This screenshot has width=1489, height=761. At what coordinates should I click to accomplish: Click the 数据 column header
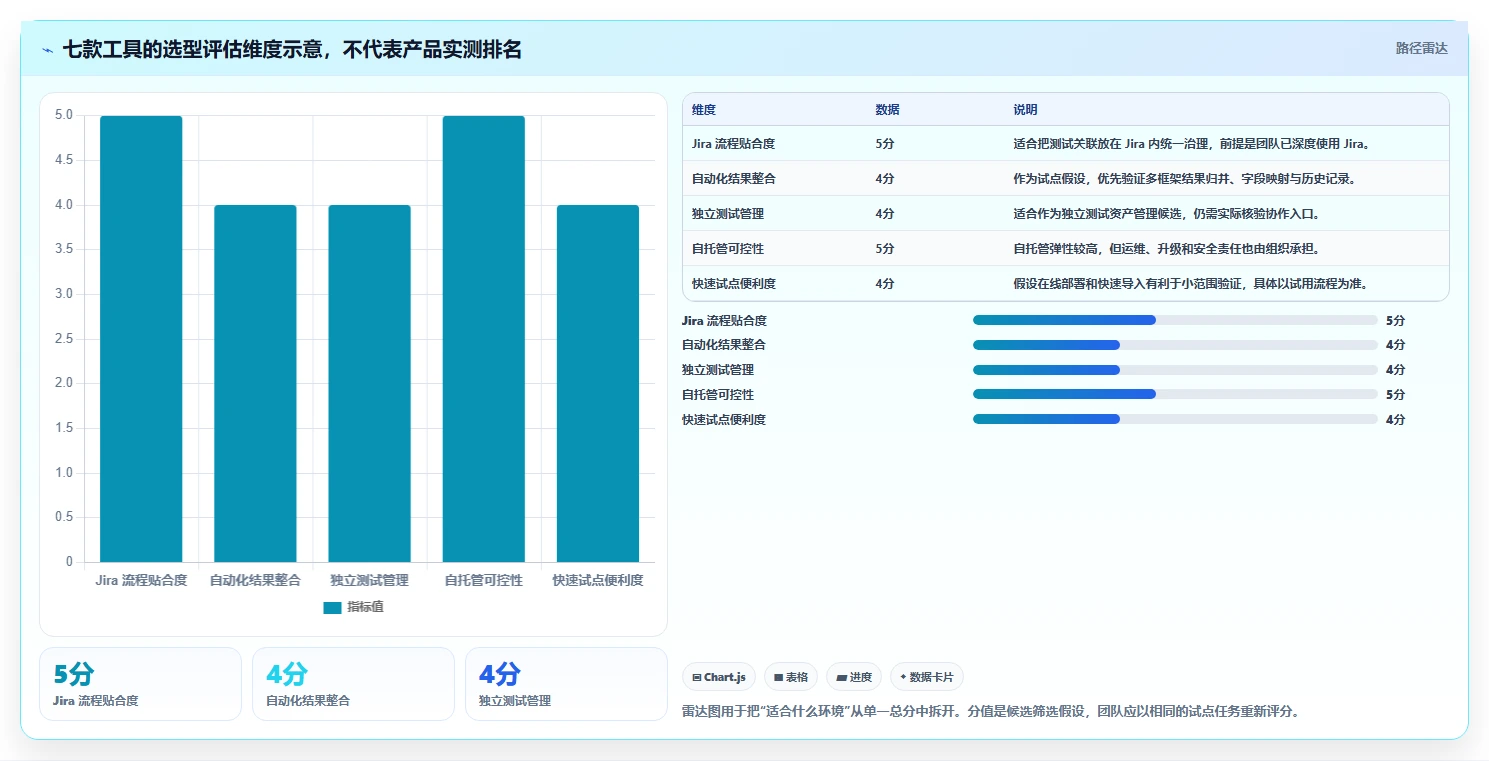pyautogui.click(x=887, y=110)
